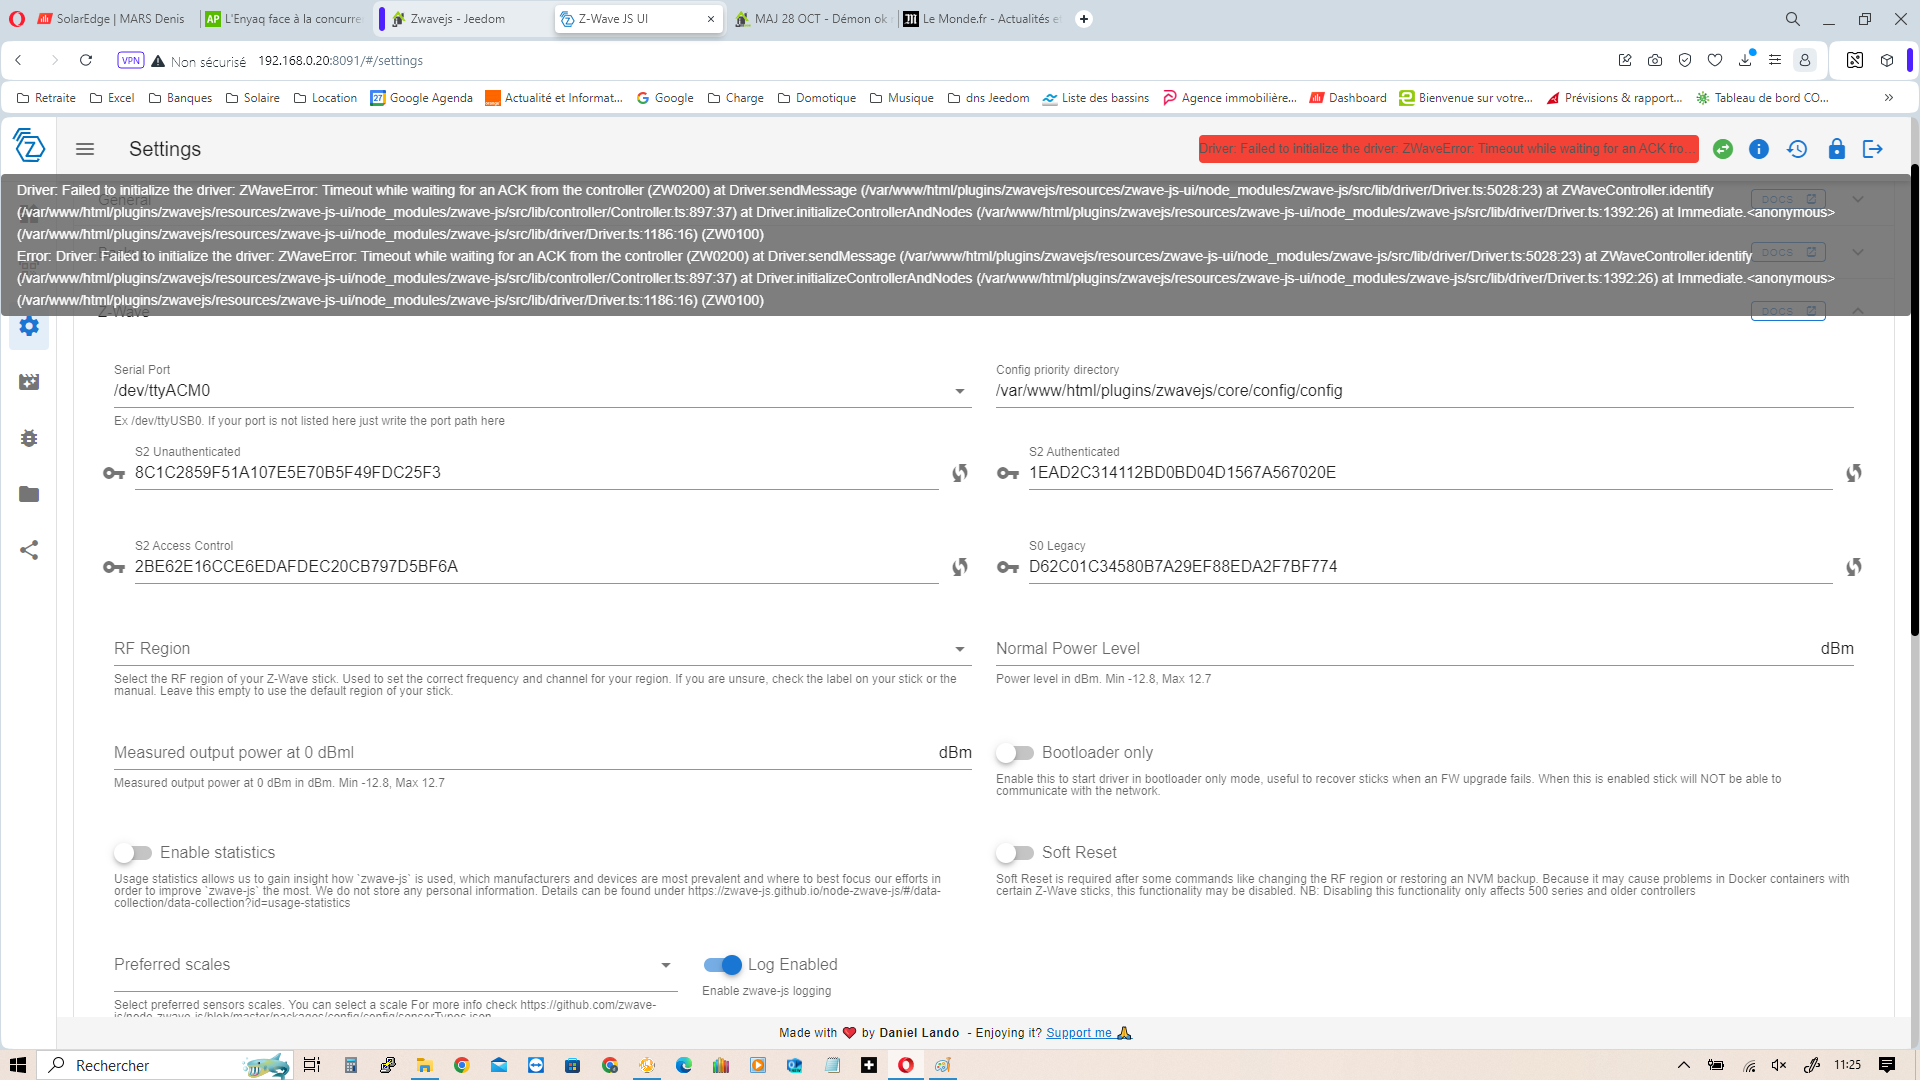Screen dimensions: 1920x1080
Task: Click the page vertical scrollbar
Action: (1914, 400)
